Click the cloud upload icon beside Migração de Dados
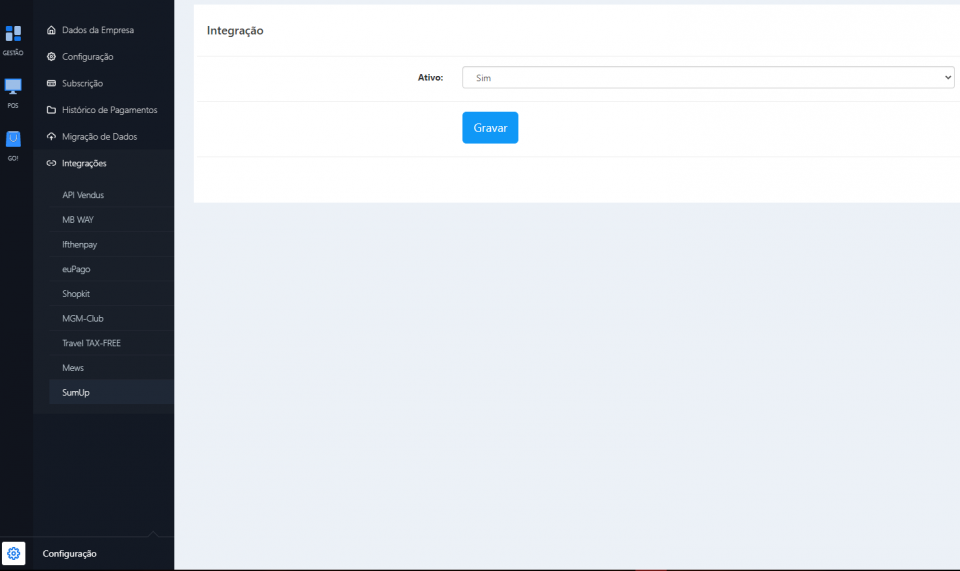 point(51,136)
